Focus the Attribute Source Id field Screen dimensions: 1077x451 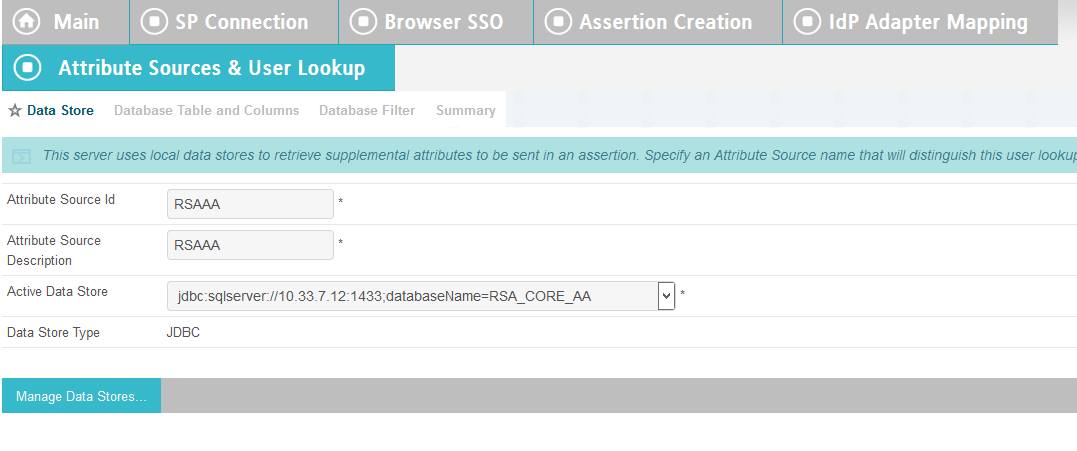click(x=250, y=204)
